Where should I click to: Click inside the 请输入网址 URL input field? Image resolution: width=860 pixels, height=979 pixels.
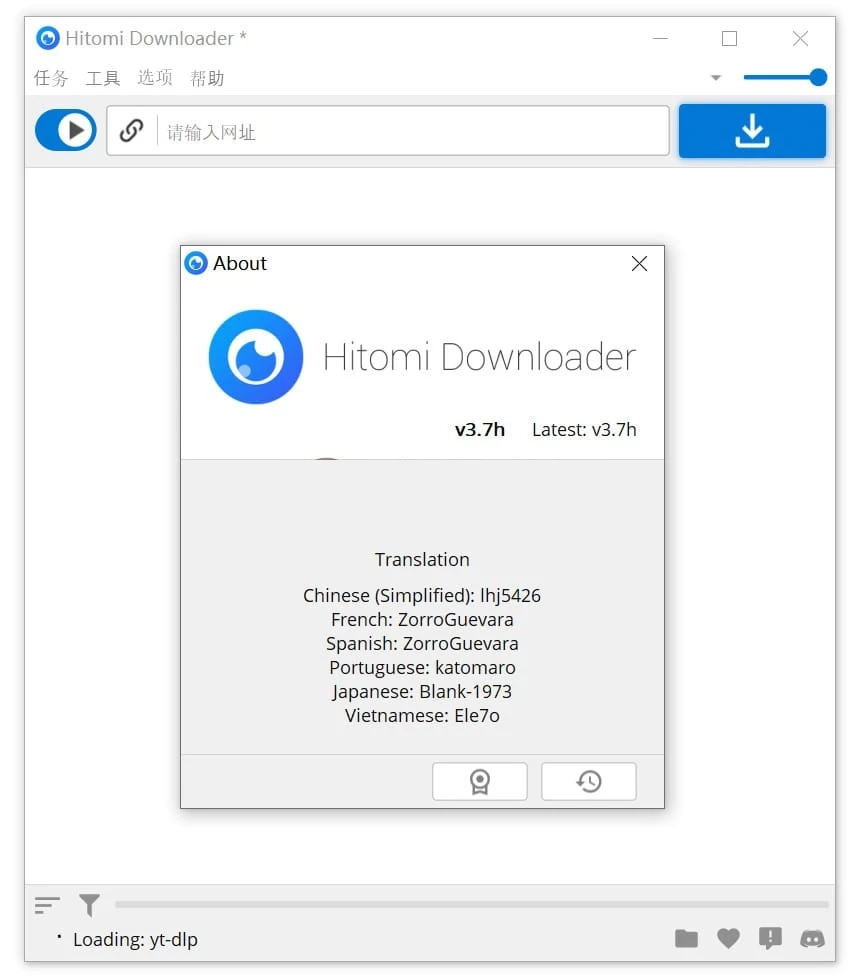click(x=400, y=130)
